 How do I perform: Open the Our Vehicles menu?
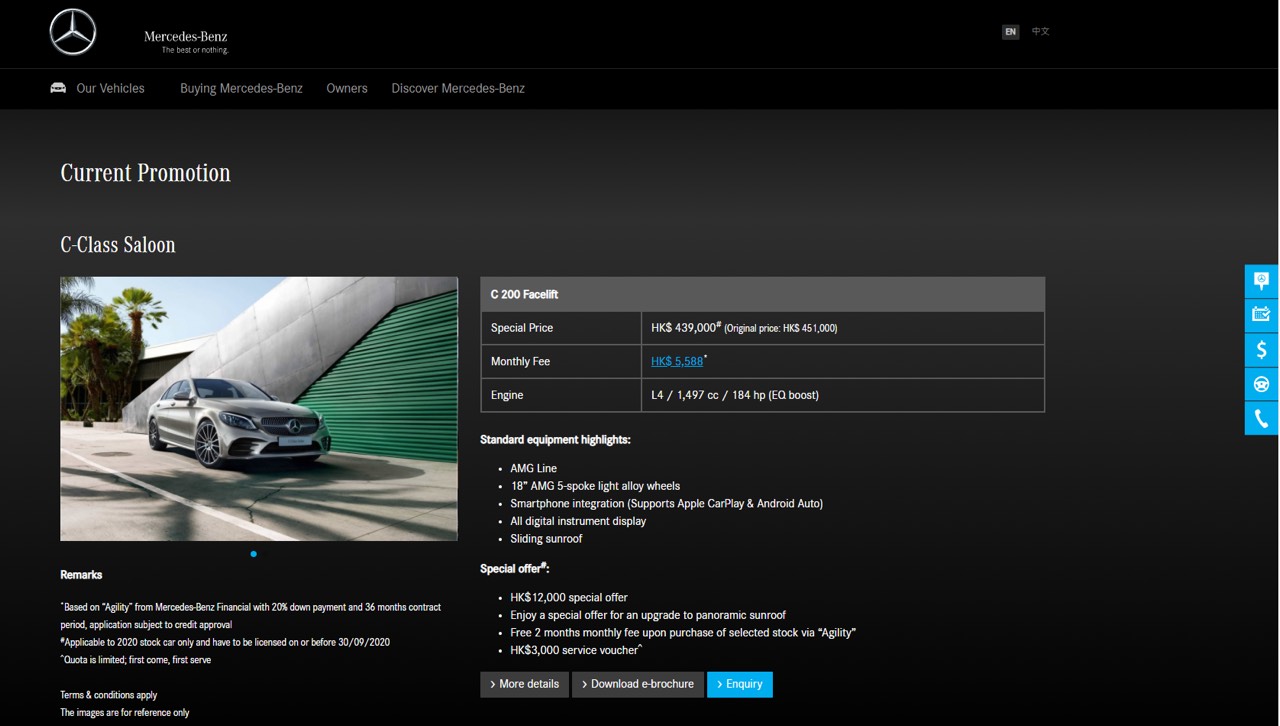pyautogui.click(x=110, y=88)
